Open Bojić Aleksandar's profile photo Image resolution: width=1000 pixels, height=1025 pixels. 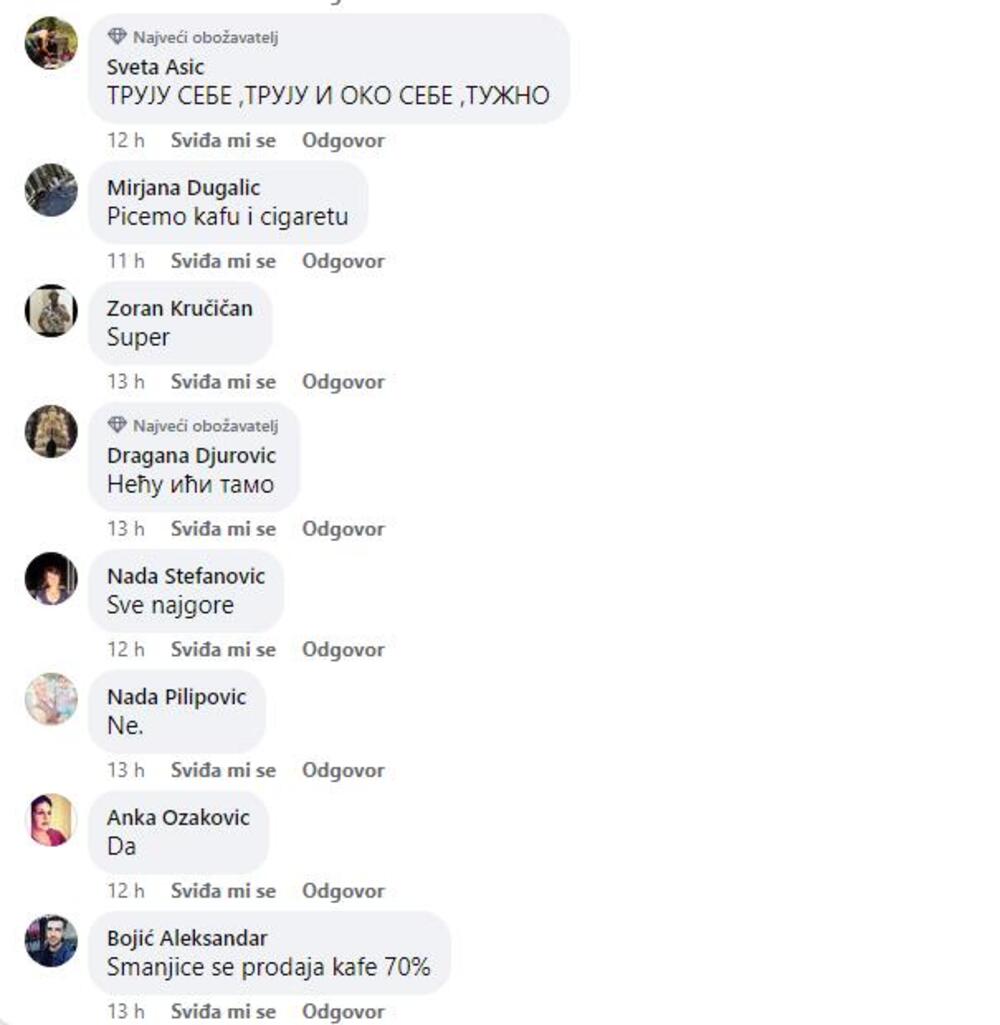pos(51,941)
